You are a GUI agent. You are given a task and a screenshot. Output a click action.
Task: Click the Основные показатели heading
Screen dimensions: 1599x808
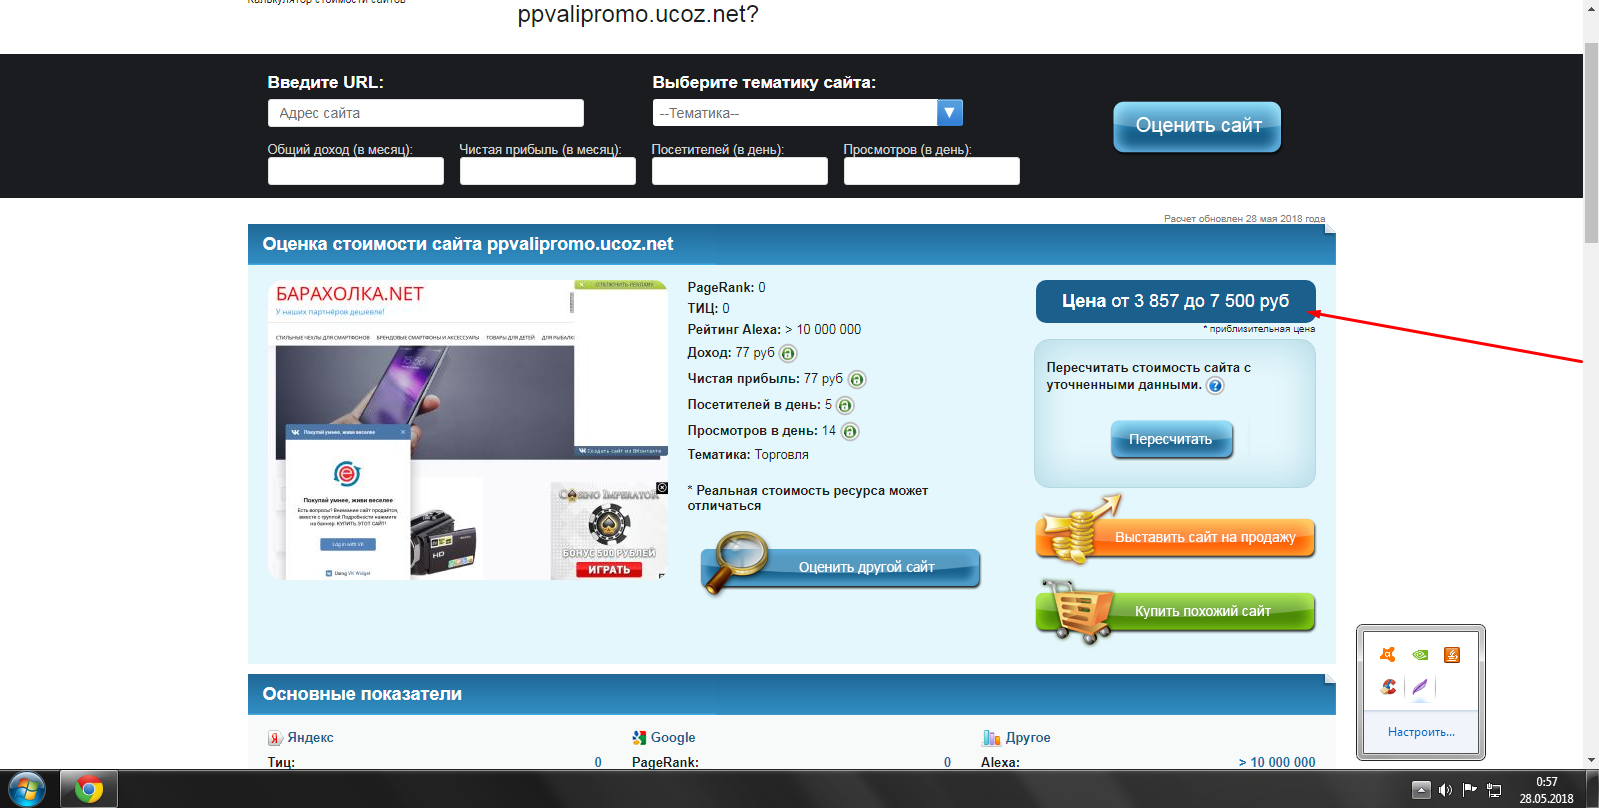pyautogui.click(x=362, y=694)
